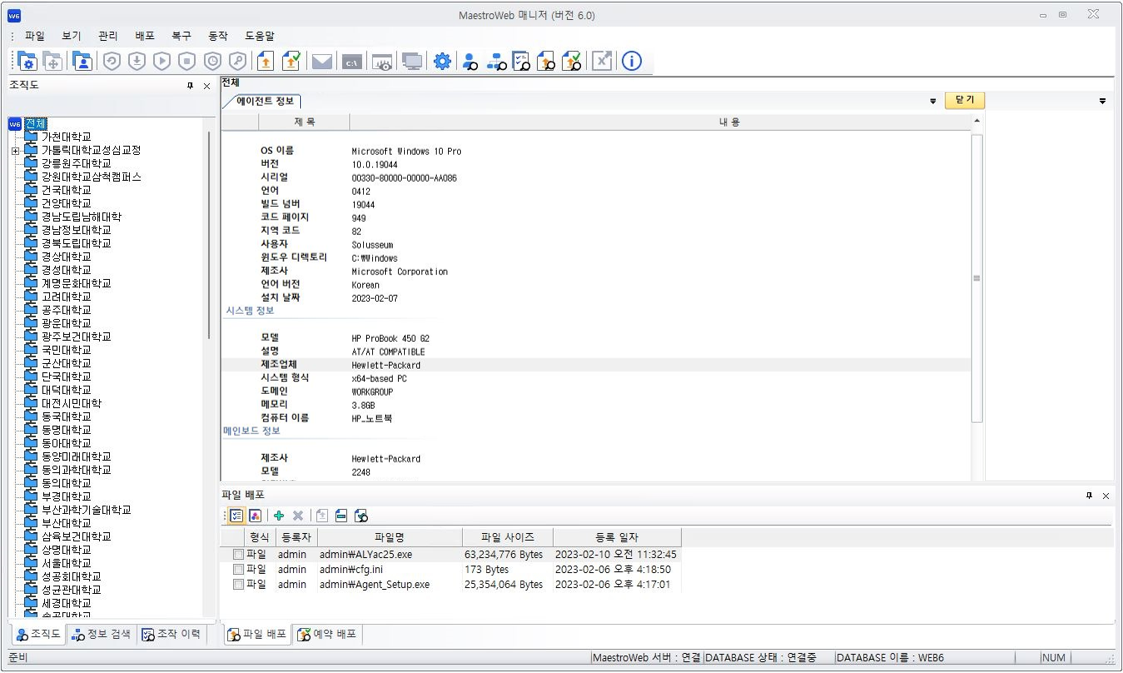Click the monitor remote screen icon
Viewport: 1123px width, 673px height.
[412, 61]
